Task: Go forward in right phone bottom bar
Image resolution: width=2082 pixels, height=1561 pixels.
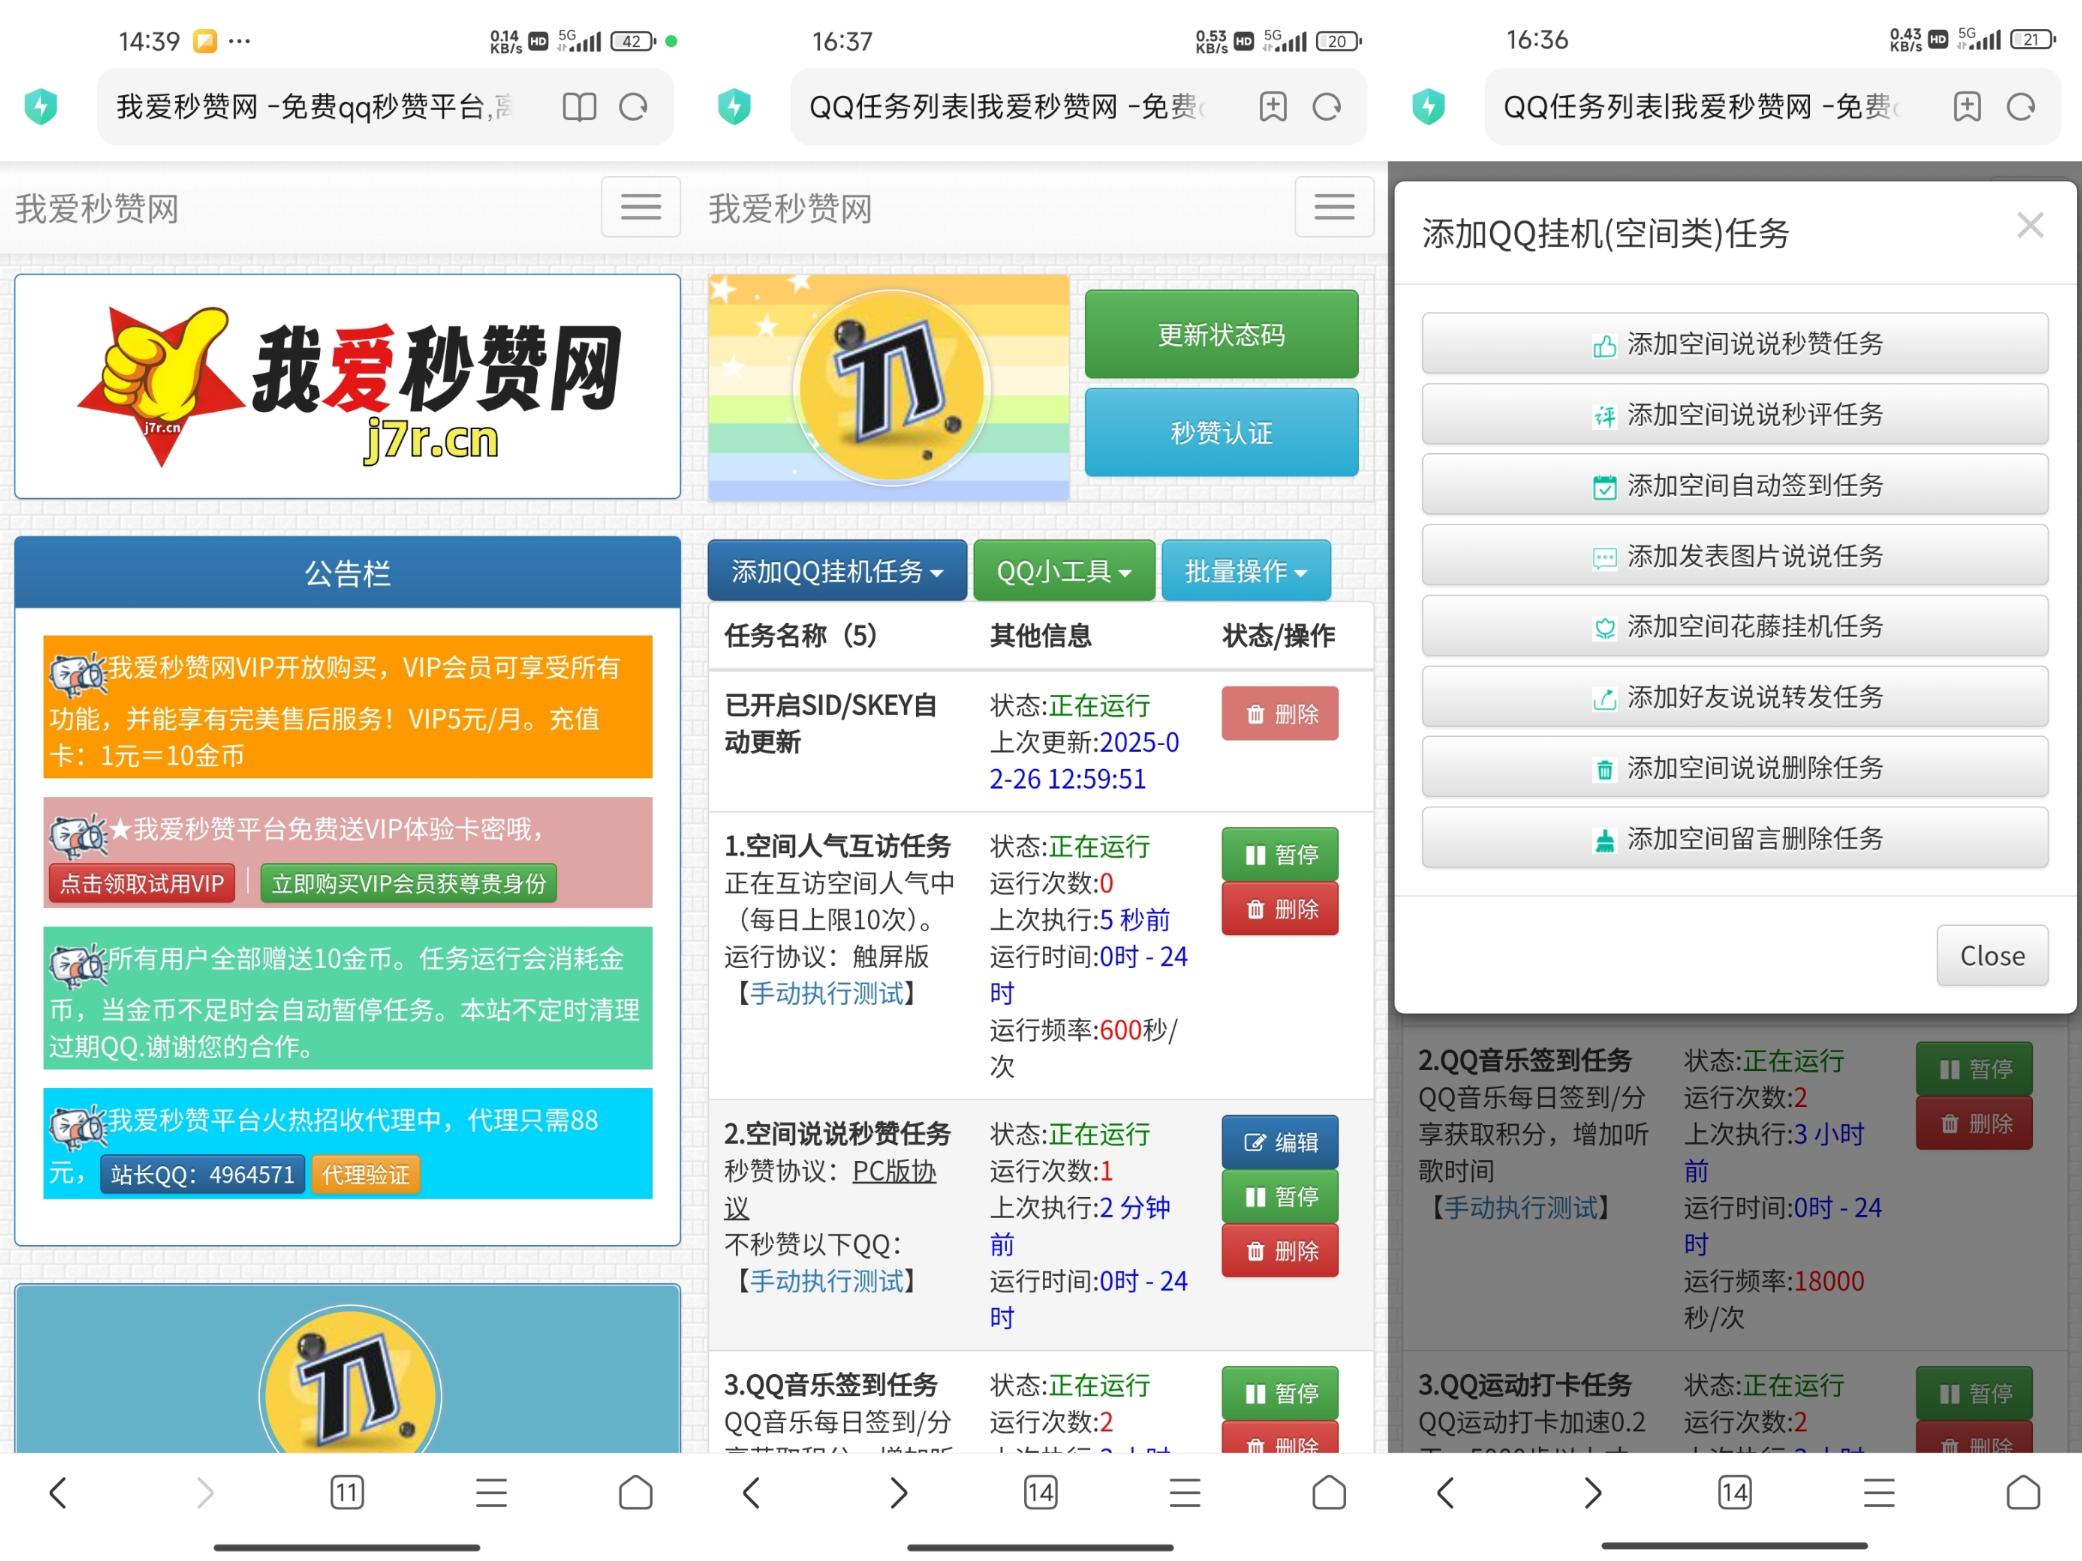Action: (x=1592, y=1493)
